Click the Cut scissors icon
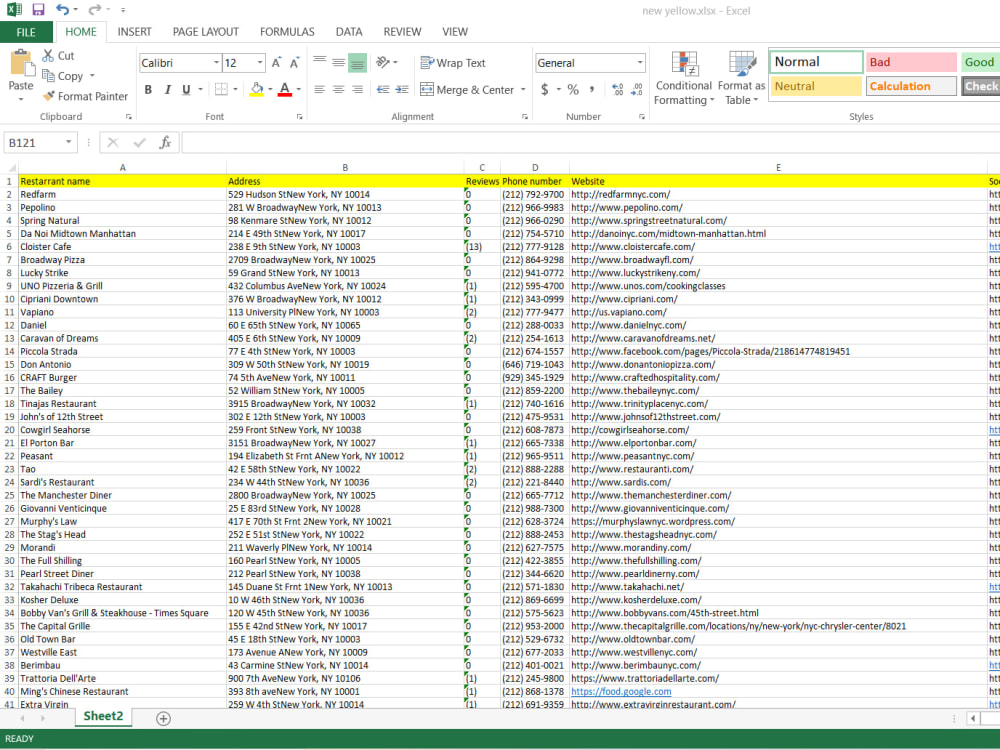The width and height of the screenshot is (1000, 750). (48, 55)
